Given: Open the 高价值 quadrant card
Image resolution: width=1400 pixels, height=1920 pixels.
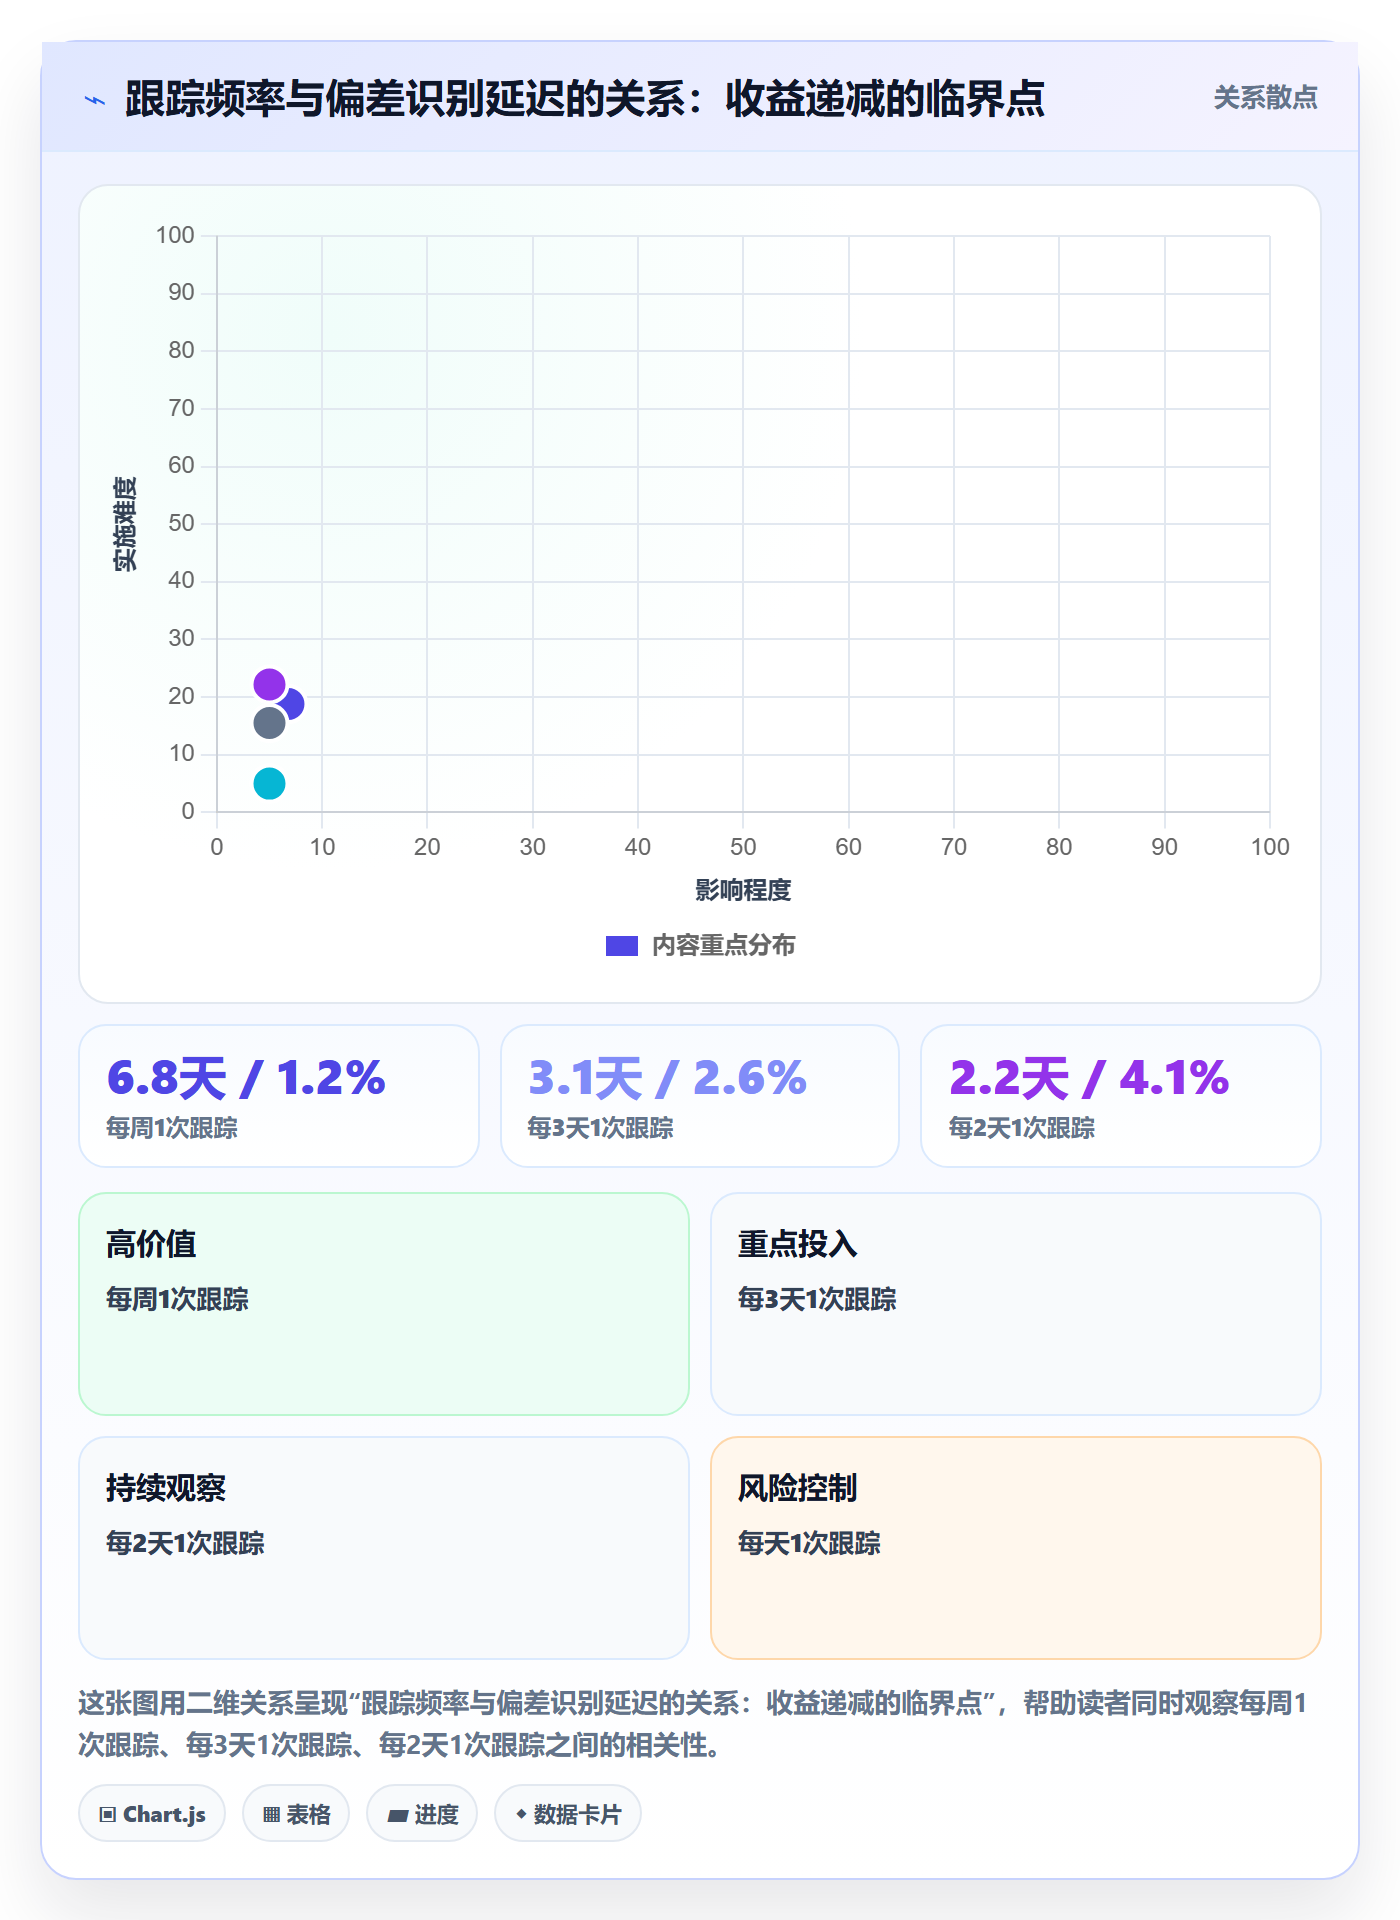Looking at the screenshot, I should (x=384, y=1304).
